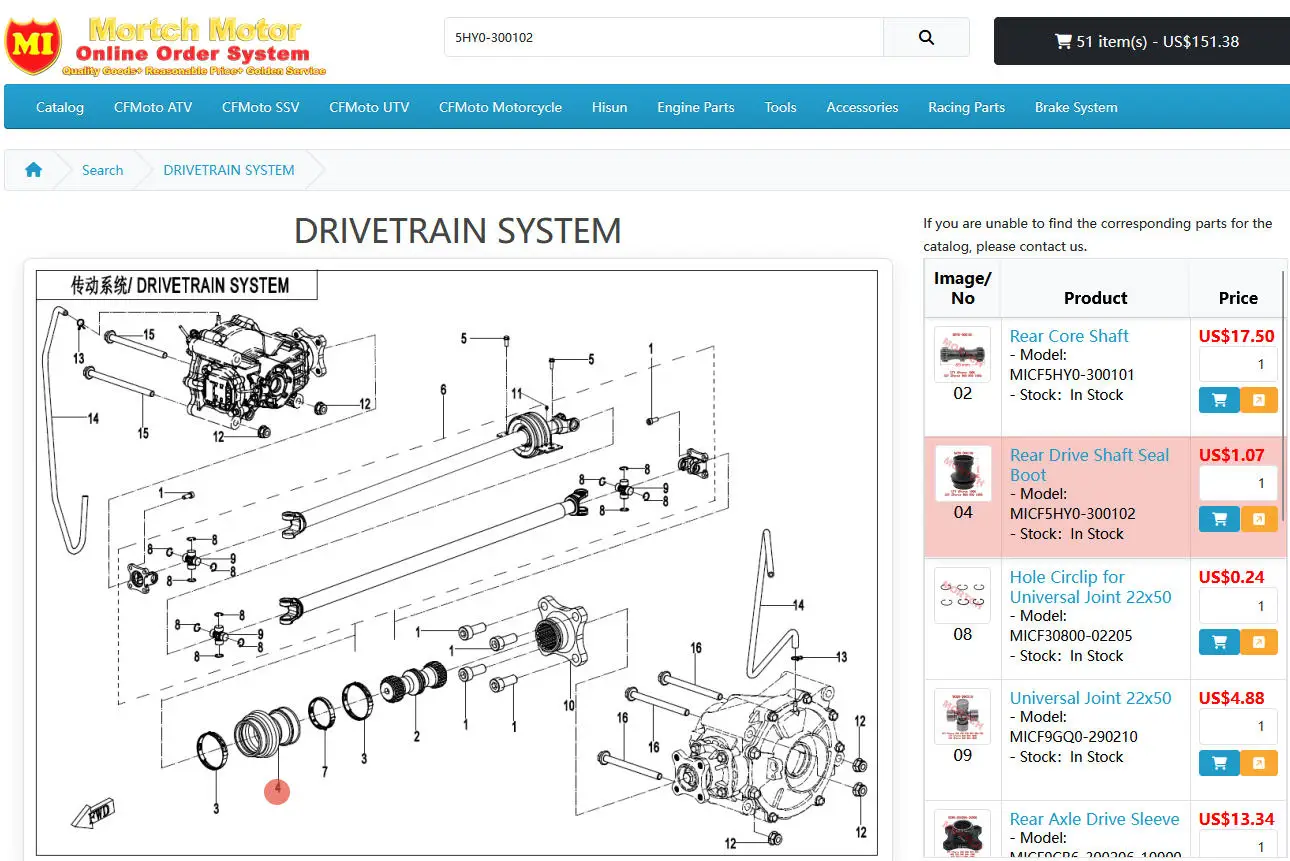
Task: Open the Rear Axle Drive Sleeve link
Action: 1094,819
